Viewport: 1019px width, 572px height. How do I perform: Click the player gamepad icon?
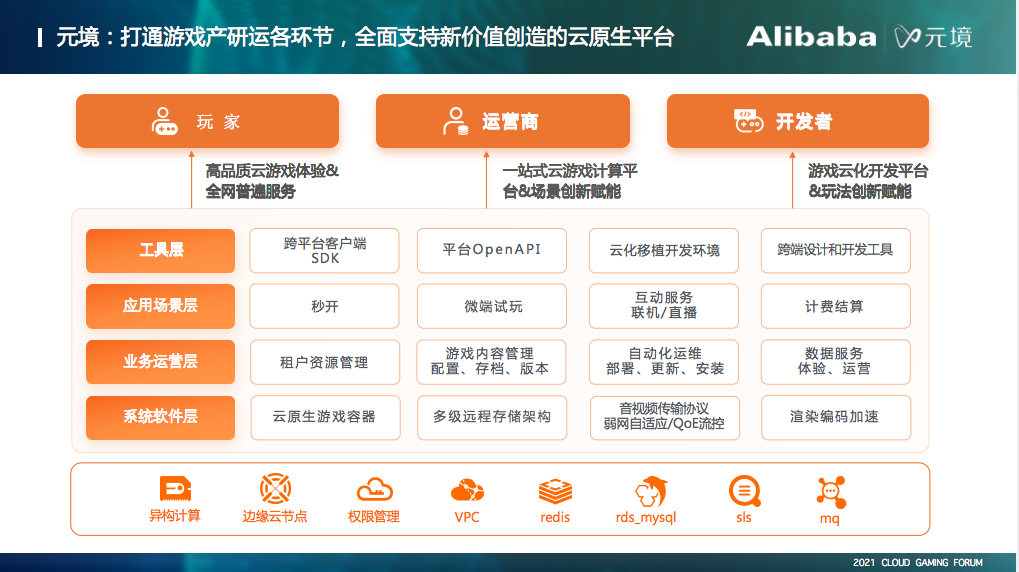click(164, 122)
